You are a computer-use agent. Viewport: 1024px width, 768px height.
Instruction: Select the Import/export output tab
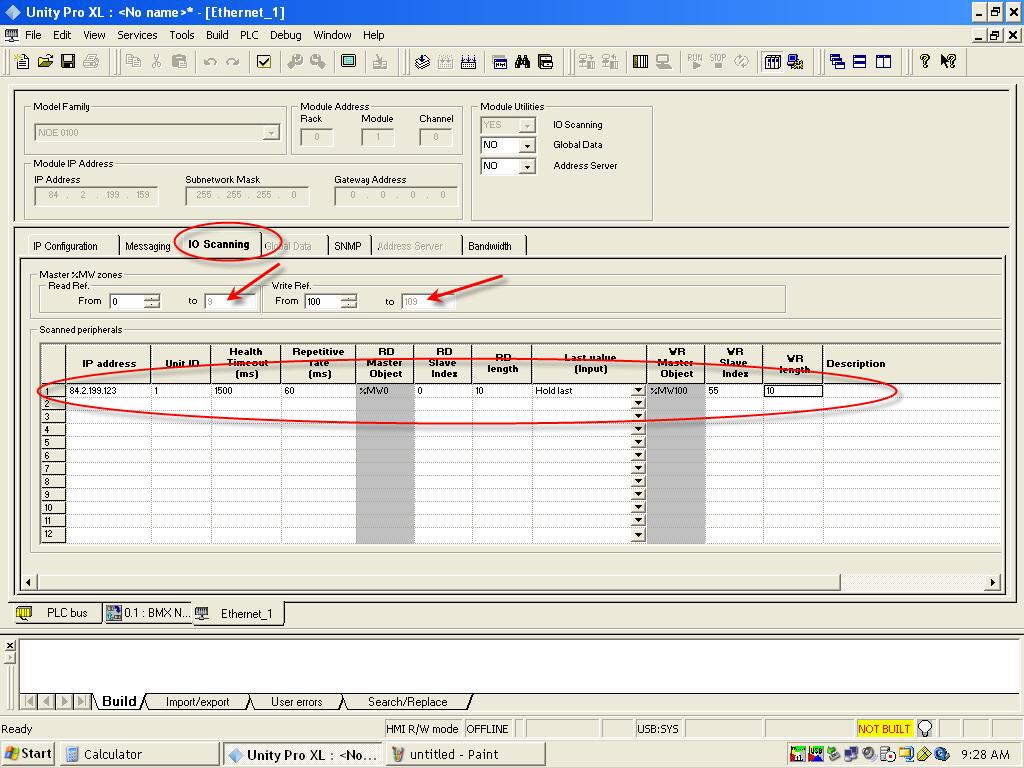click(x=197, y=702)
